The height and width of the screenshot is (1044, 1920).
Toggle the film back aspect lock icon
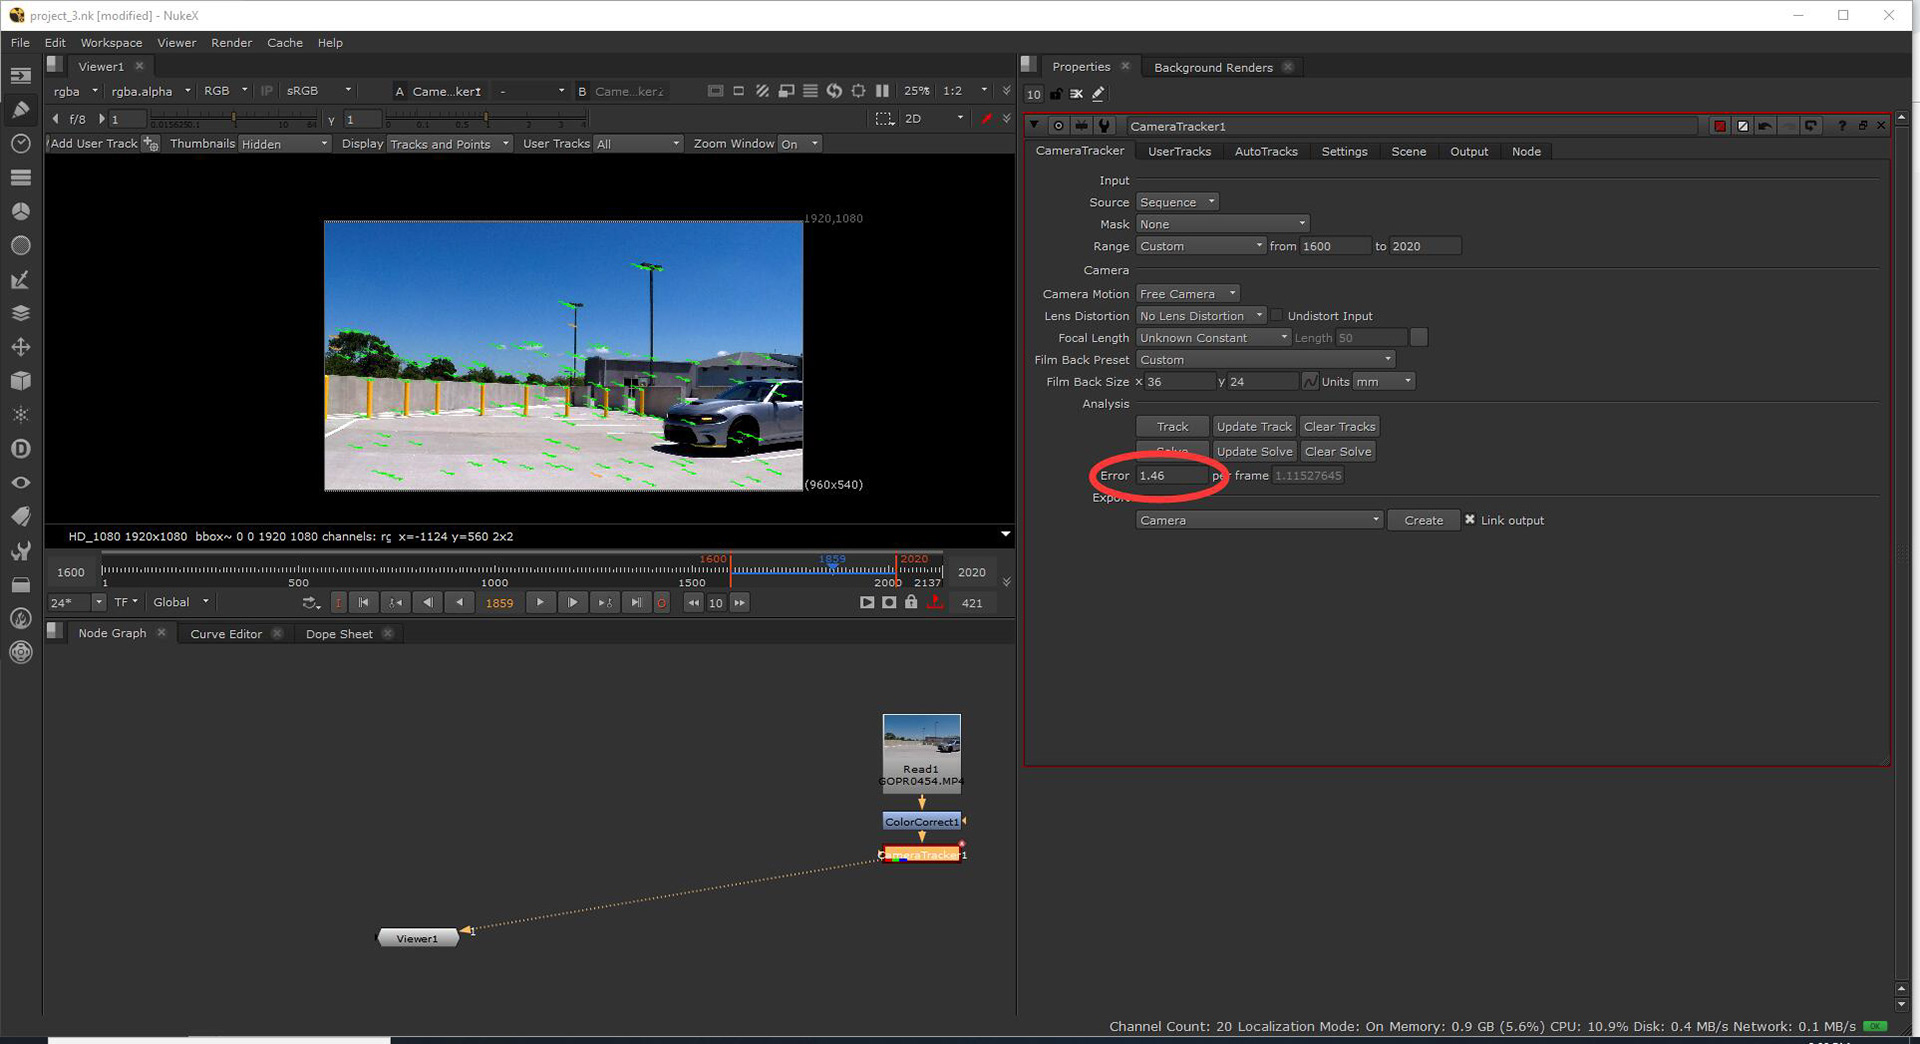[x=1310, y=381]
